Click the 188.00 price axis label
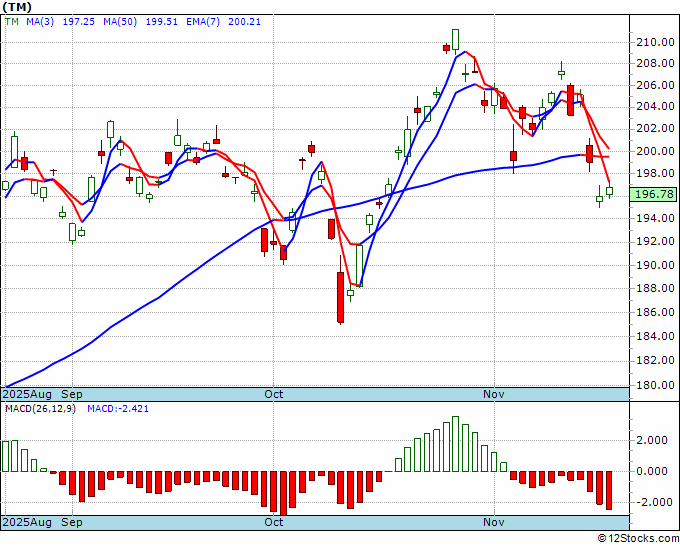 pyautogui.click(x=655, y=288)
